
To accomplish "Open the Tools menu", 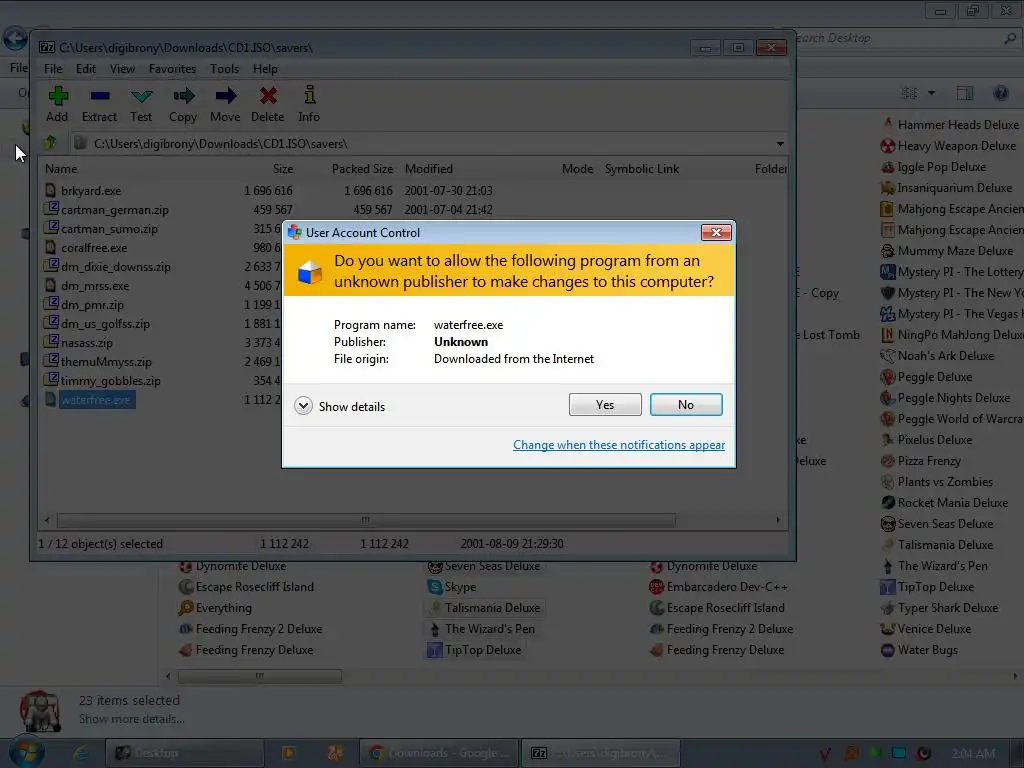I will click(224, 69).
